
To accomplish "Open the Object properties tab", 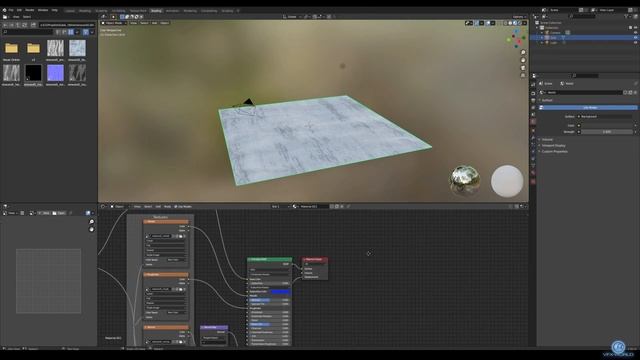I will [x=533, y=131].
